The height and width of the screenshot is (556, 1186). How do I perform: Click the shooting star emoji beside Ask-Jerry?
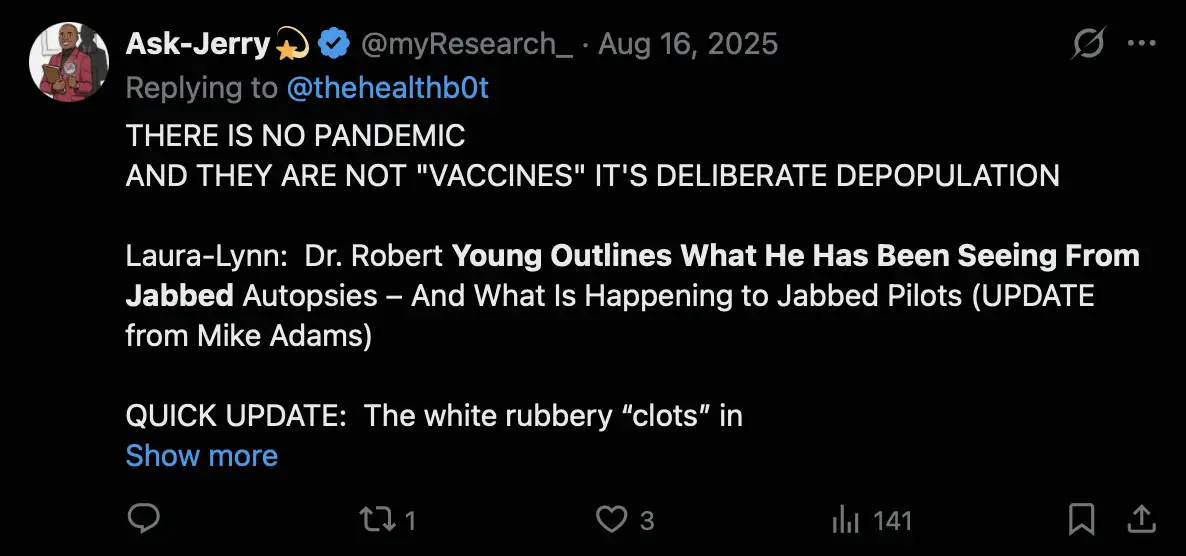[292, 44]
